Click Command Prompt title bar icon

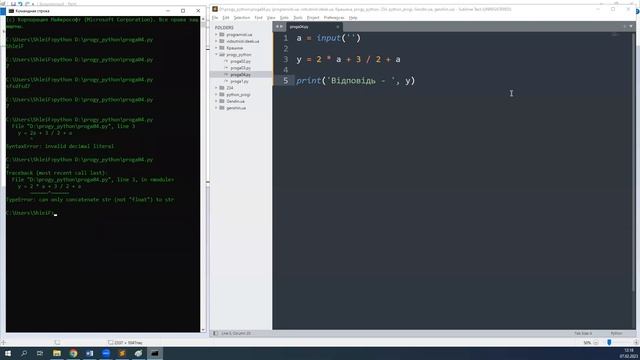11,11
